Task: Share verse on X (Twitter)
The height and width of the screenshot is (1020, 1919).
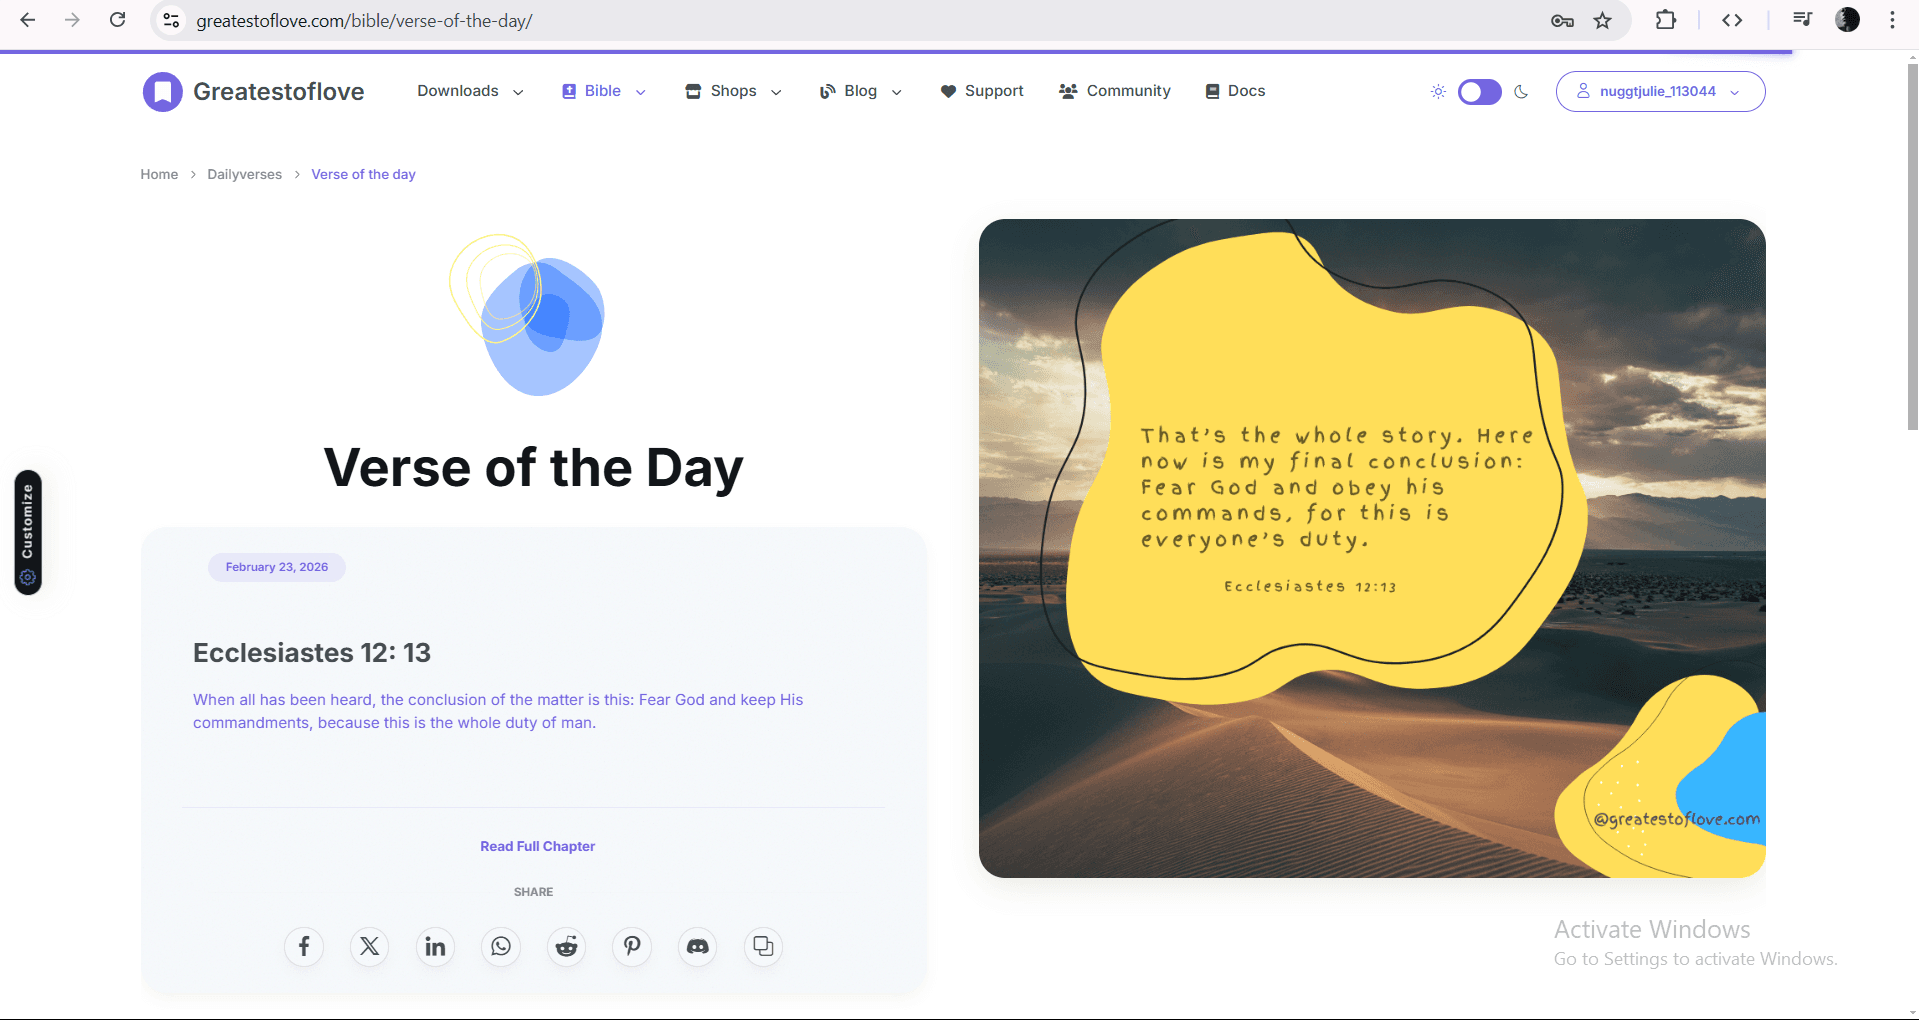Action: [x=369, y=946]
